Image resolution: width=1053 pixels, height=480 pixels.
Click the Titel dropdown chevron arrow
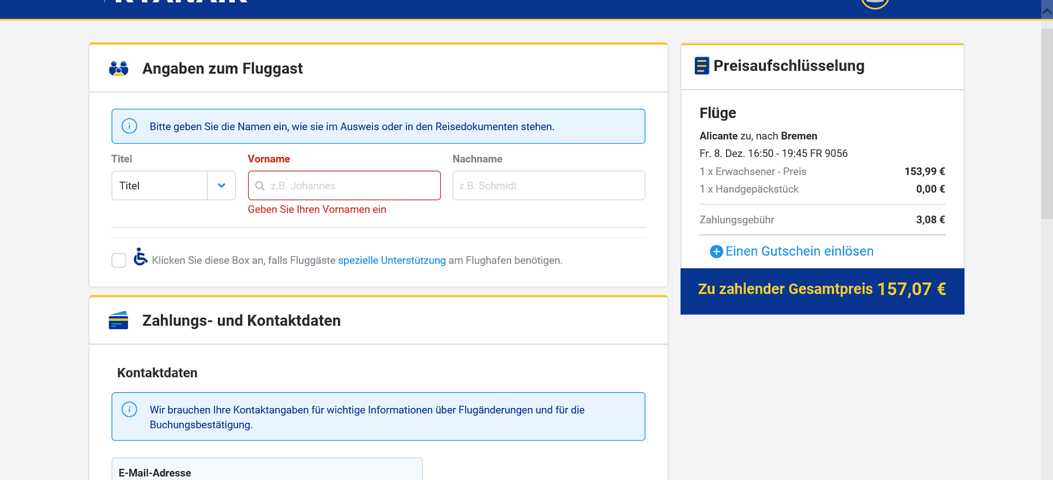pos(221,186)
